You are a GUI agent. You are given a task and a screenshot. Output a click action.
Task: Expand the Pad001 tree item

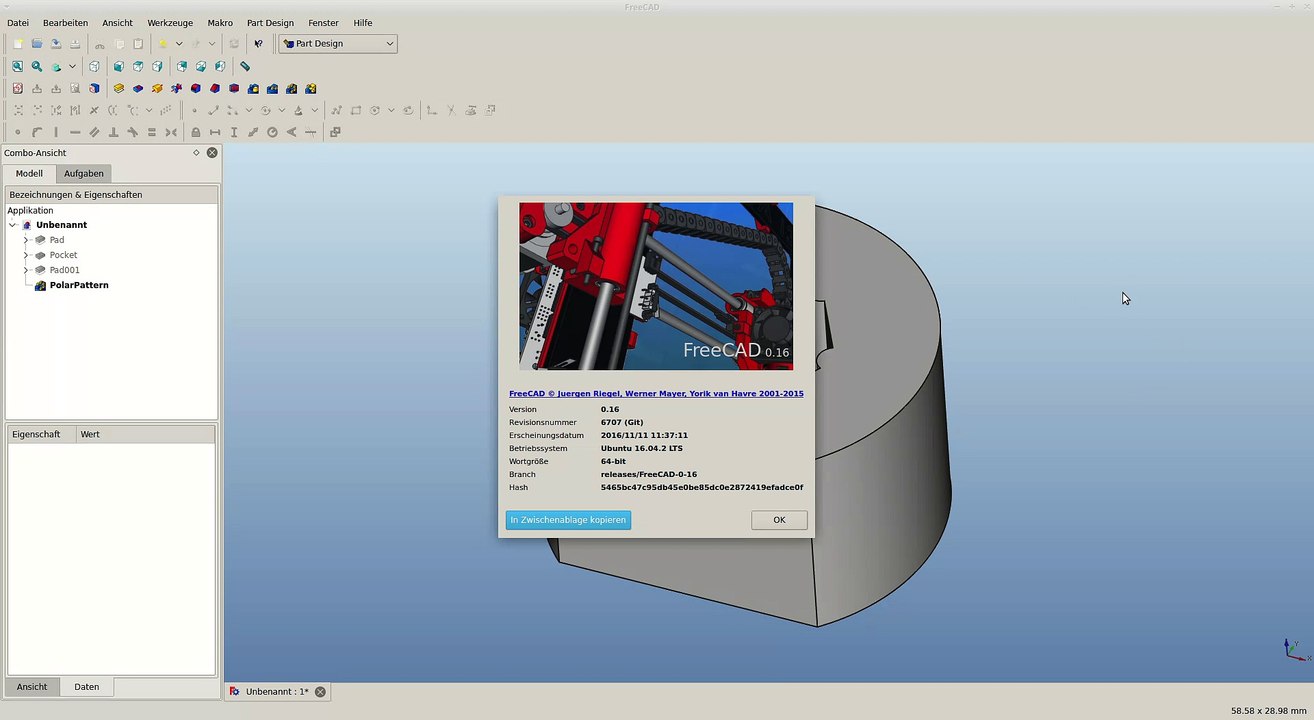tap(26, 270)
